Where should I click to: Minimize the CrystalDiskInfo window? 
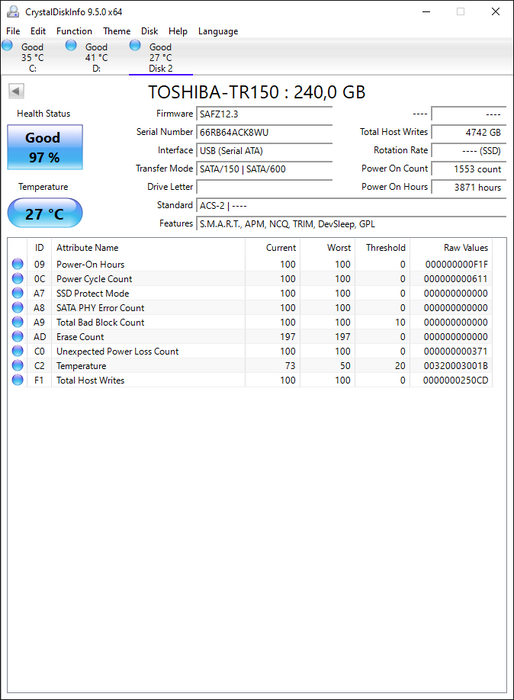(x=426, y=12)
